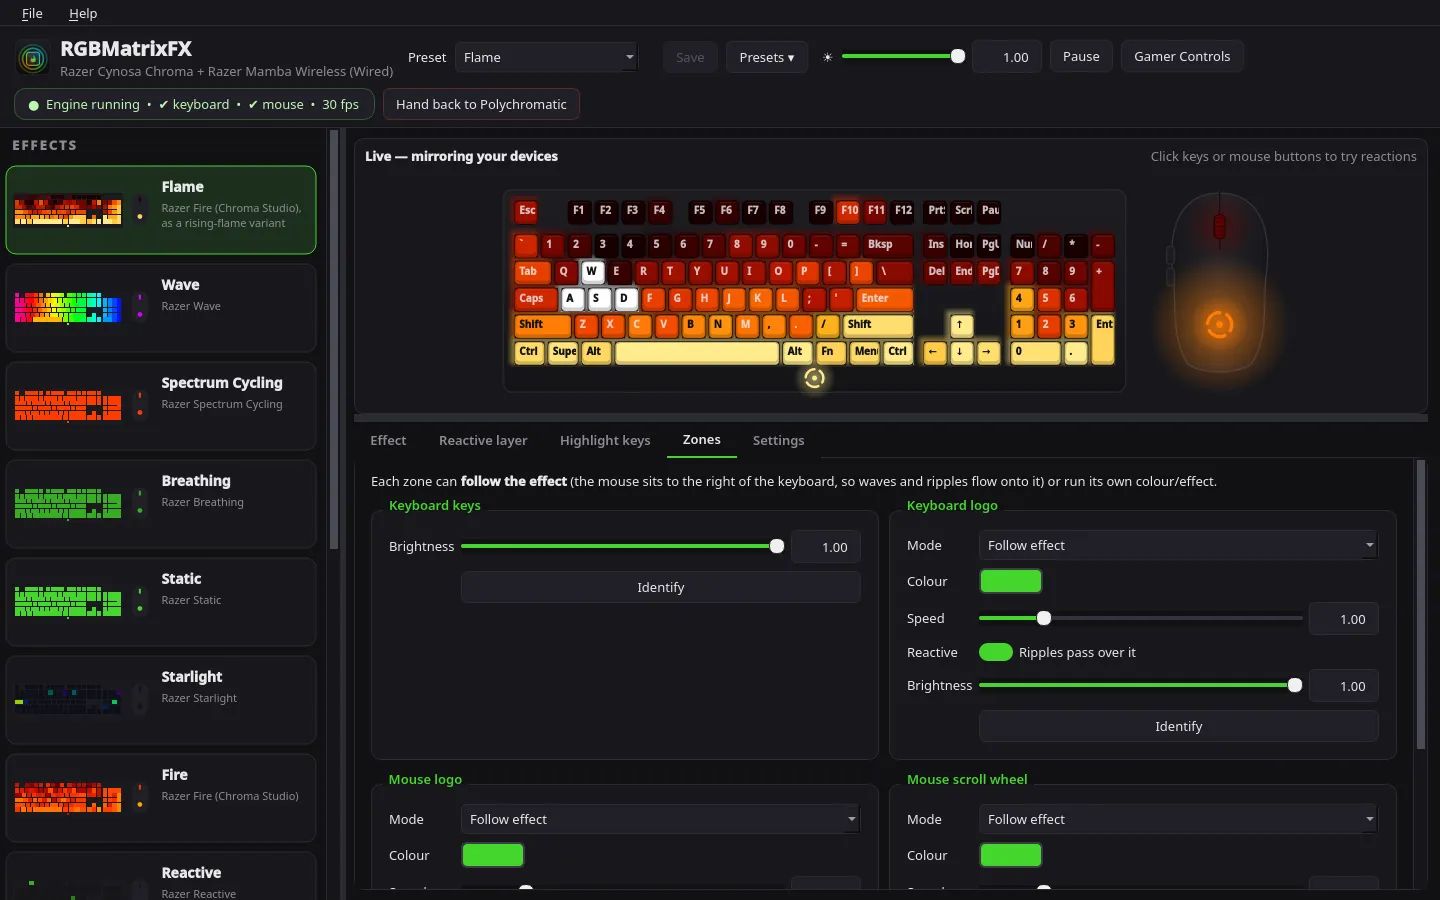Click the global brightness slider handle
1440x900 pixels.
point(958,57)
